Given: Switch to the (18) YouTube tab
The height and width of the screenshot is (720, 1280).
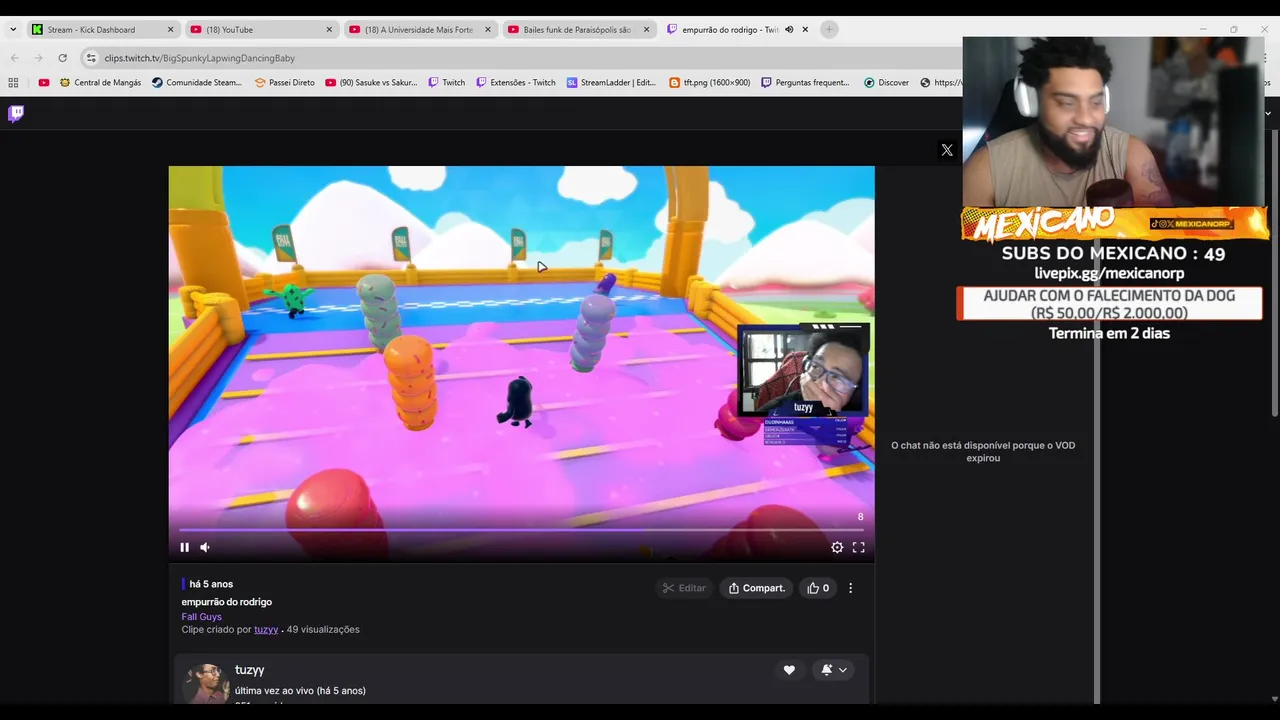Looking at the screenshot, I should point(261,30).
